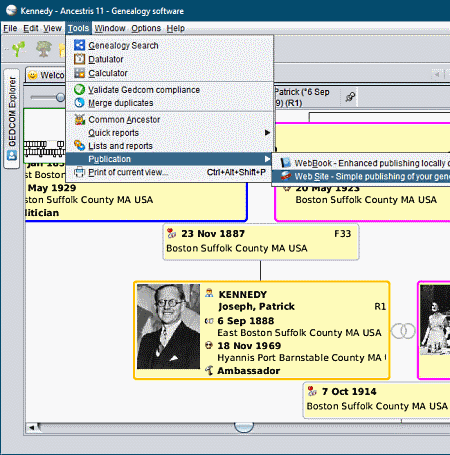Select Merge duplicates

(x=170, y=103)
